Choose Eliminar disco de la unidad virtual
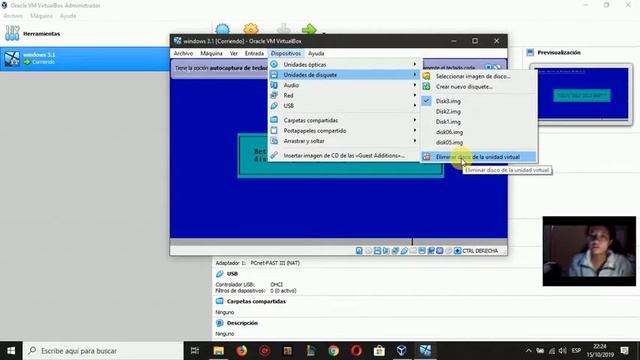Image resolution: width=640 pixels, height=360 pixels. (478, 157)
